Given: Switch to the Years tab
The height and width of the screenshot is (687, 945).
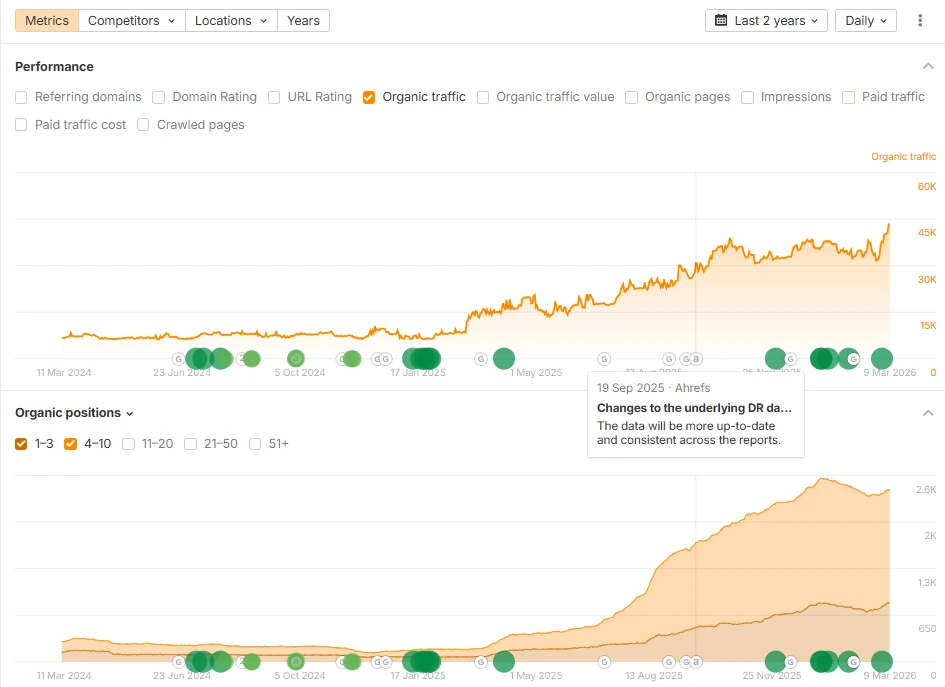Looking at the screenshot, I should [303, 20].
